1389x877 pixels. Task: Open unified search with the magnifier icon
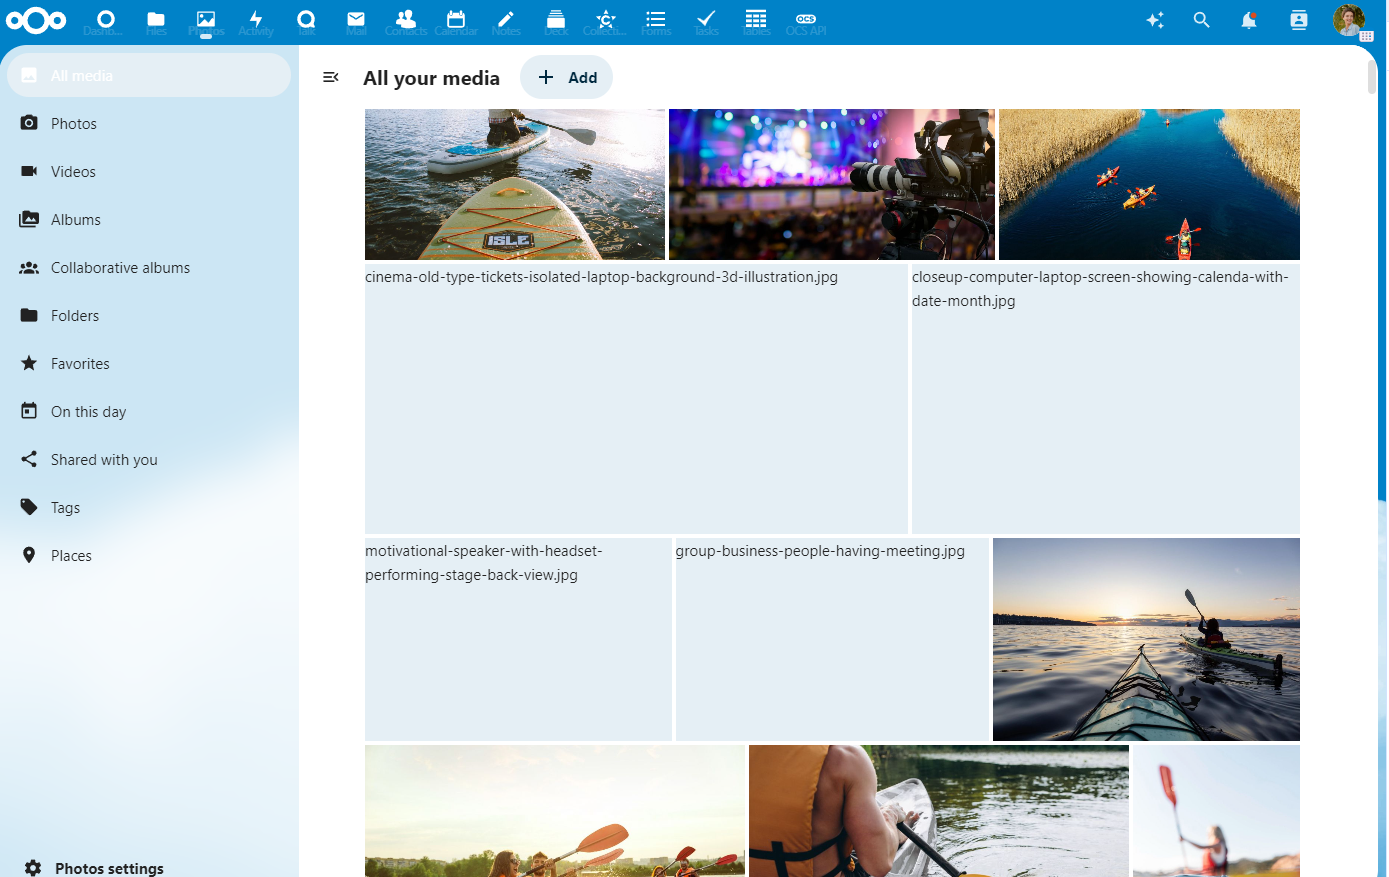(1201, 20)
